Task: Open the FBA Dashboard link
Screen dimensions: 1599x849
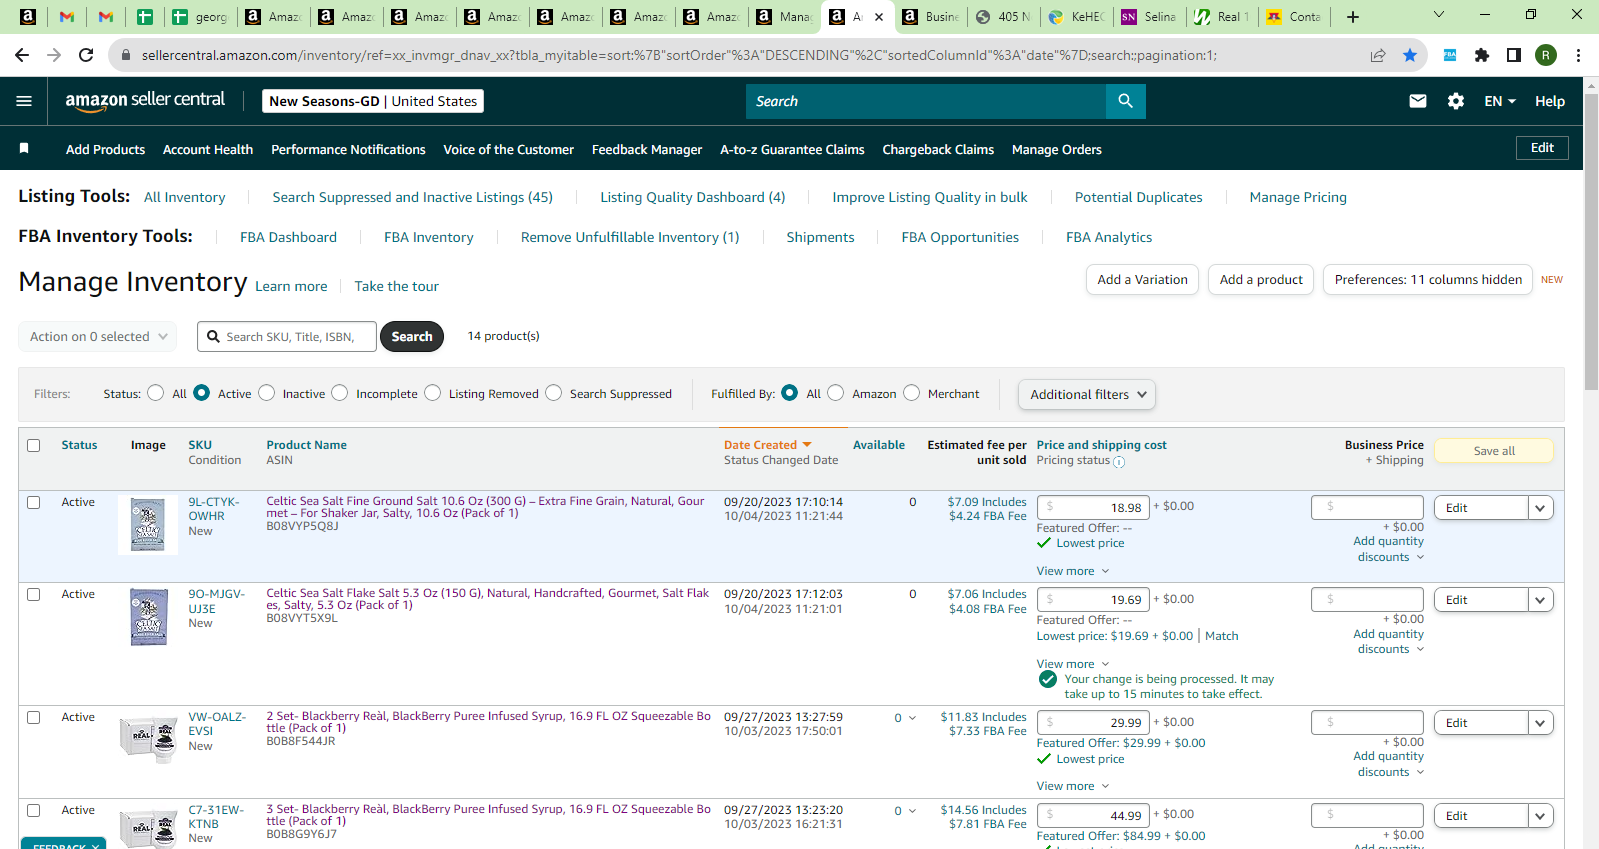Action: tap(288, 237)
